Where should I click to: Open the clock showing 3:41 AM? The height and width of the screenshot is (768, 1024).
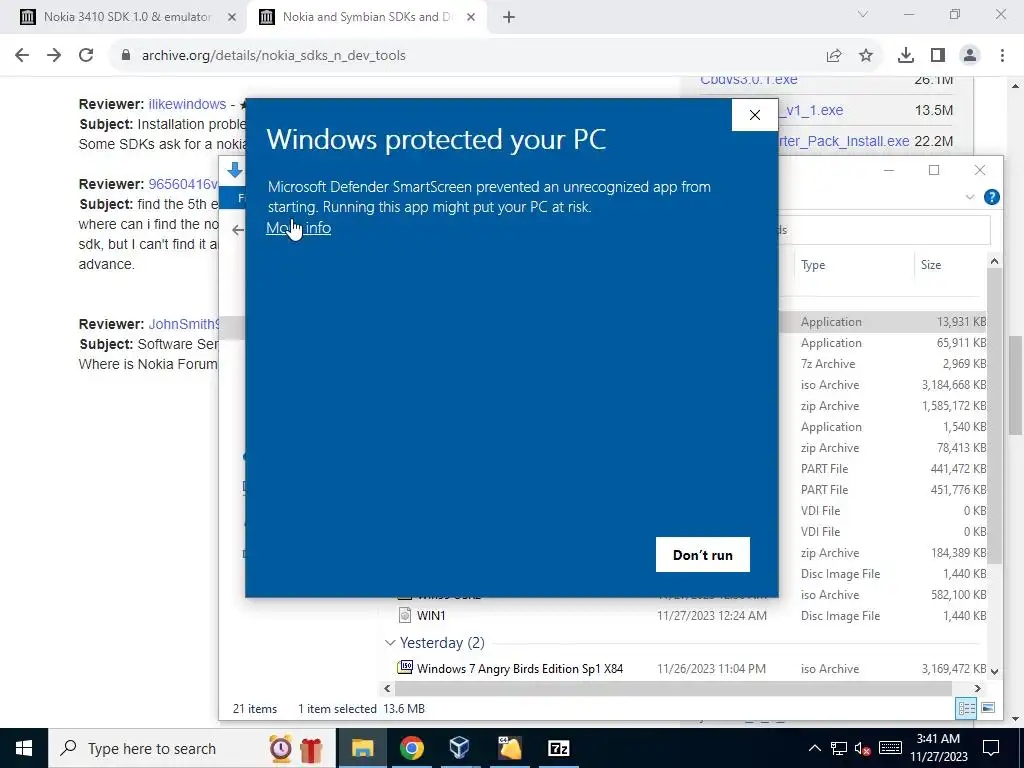click(x=938, y=748)
